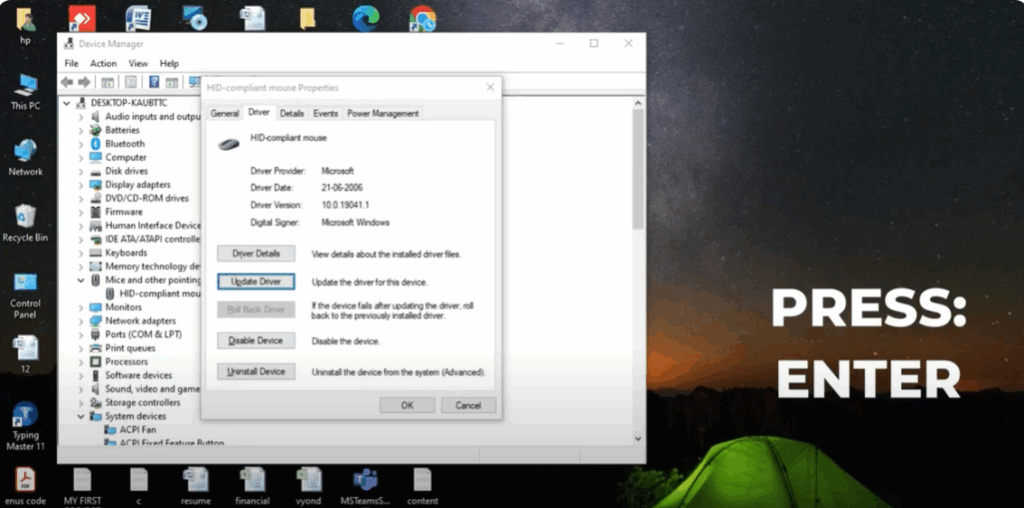Click the Update Driver button

click(x=256, y=281)
